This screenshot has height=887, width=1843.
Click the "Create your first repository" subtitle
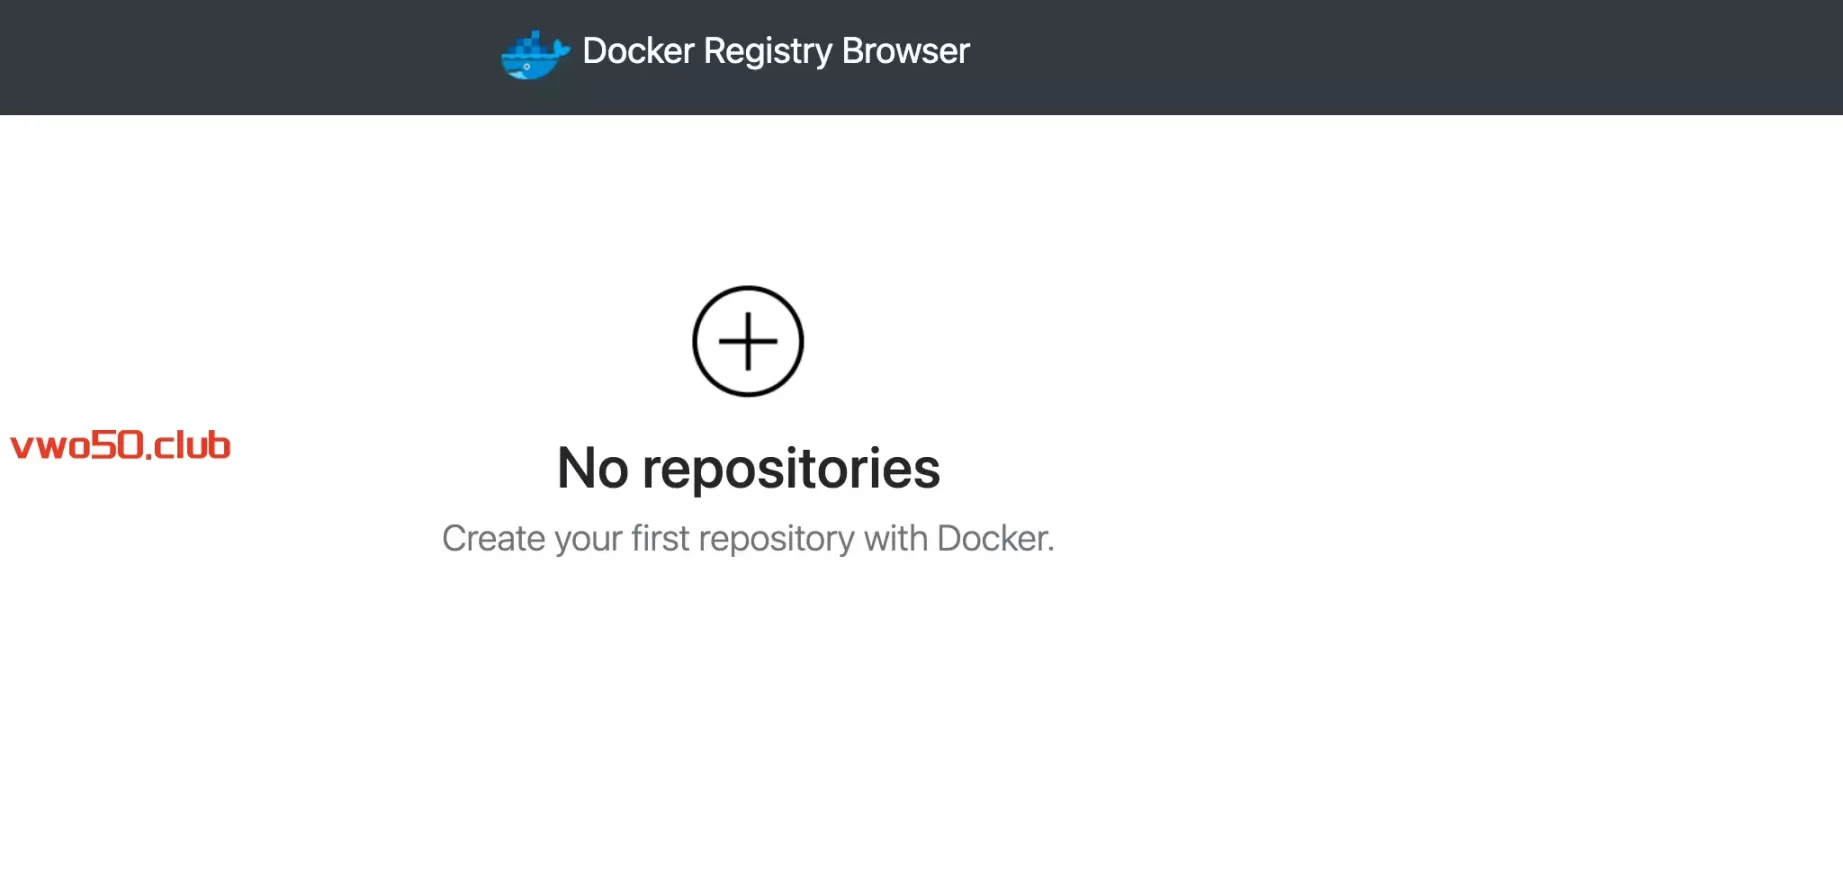[748, 539]
